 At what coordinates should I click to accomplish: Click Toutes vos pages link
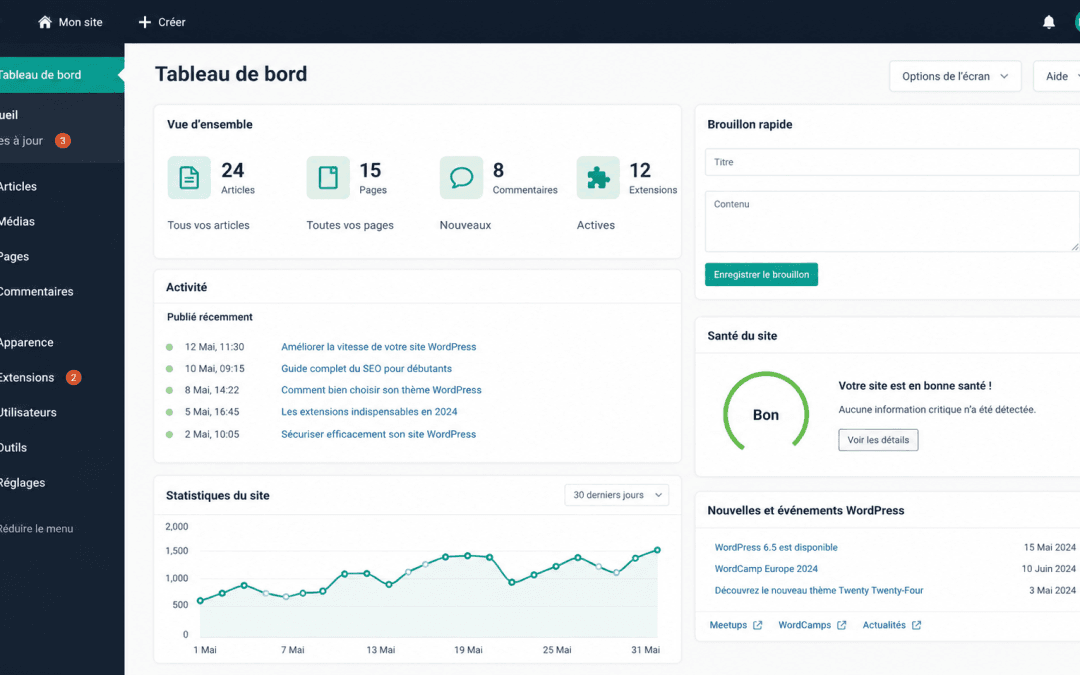[350, 225]
